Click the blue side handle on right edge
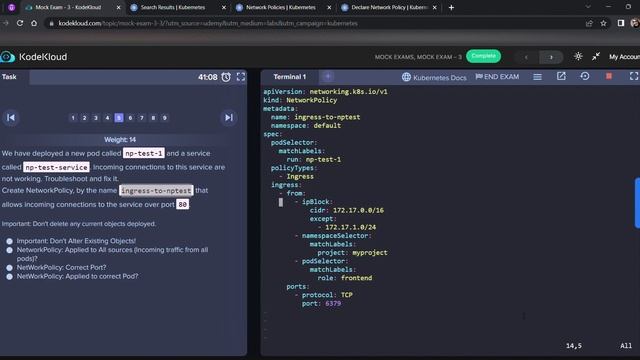Image resolution: width=640 pixels, height=360 pixels. [x=637, y=203]
